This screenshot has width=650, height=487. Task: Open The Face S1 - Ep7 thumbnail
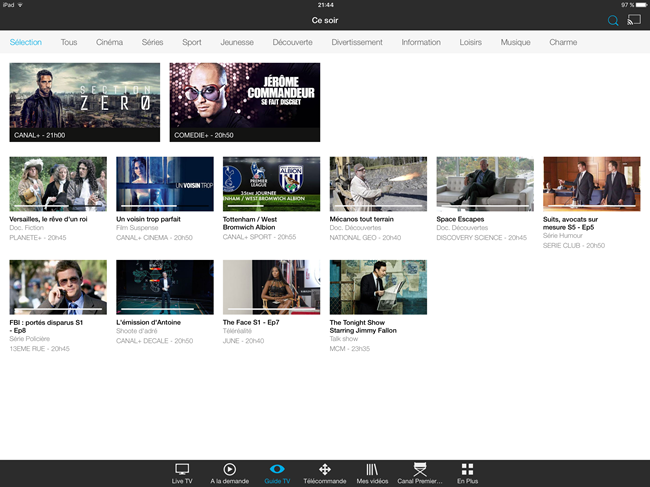click(272, 287)
